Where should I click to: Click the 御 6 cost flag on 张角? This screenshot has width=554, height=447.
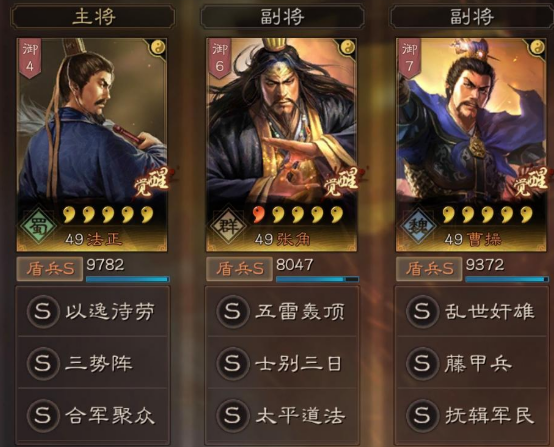coord(219,59)
